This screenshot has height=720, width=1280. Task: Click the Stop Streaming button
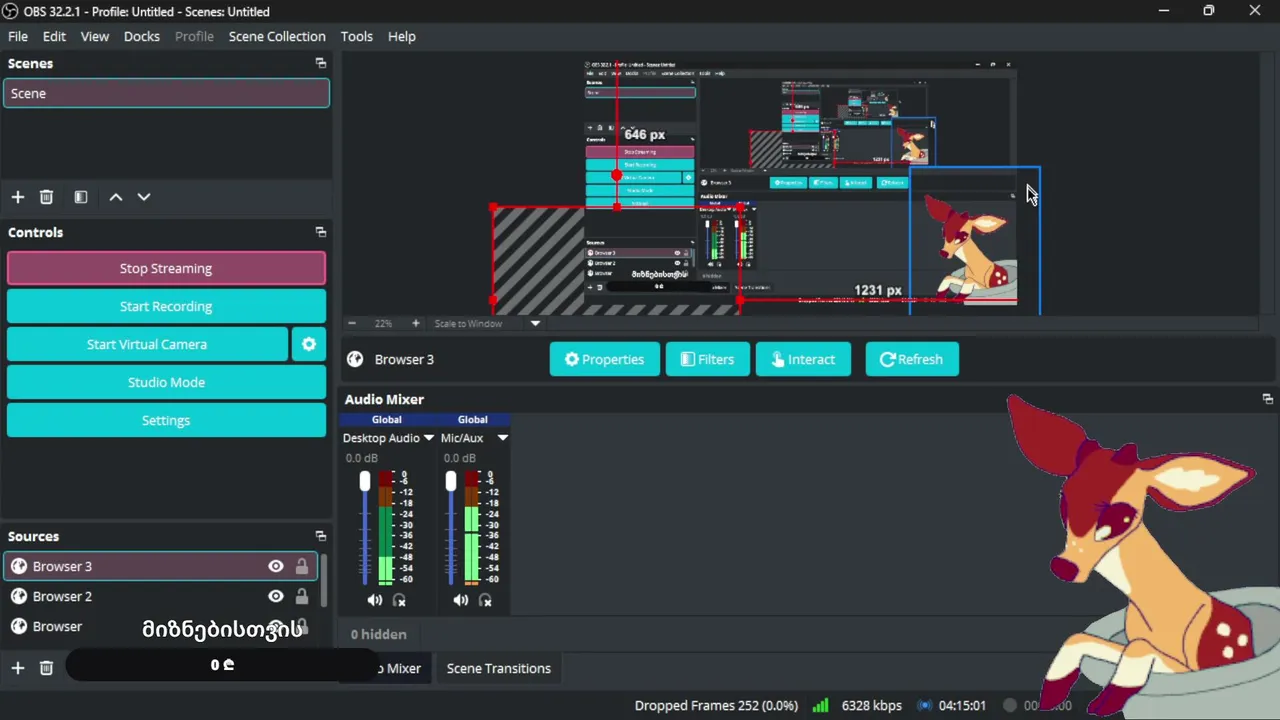[x=166, y=268]
